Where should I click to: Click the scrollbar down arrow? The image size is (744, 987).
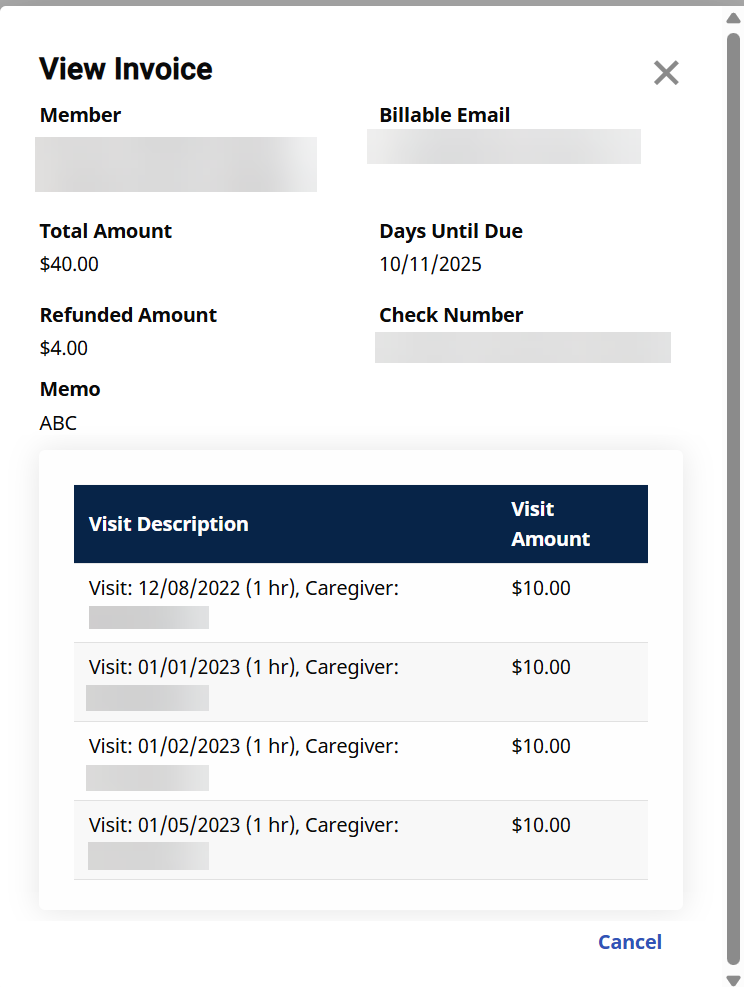coord(733,978)
